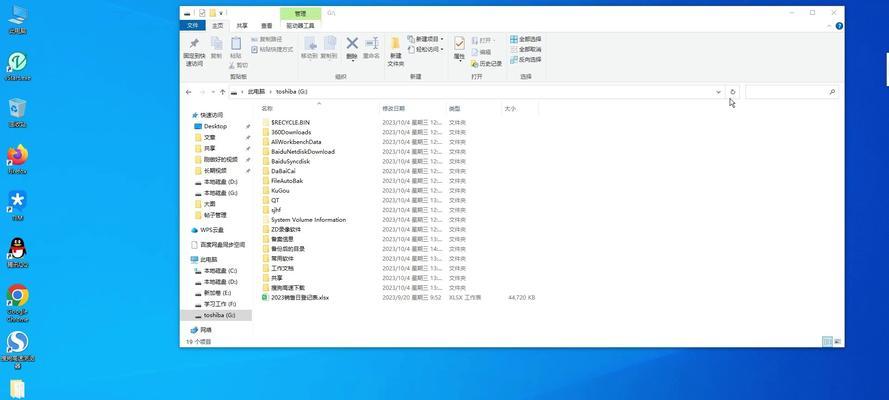Open the New item (新建项目) dropdown
Viewport: 889px width, 400px height.
click(x=426, y=39)
